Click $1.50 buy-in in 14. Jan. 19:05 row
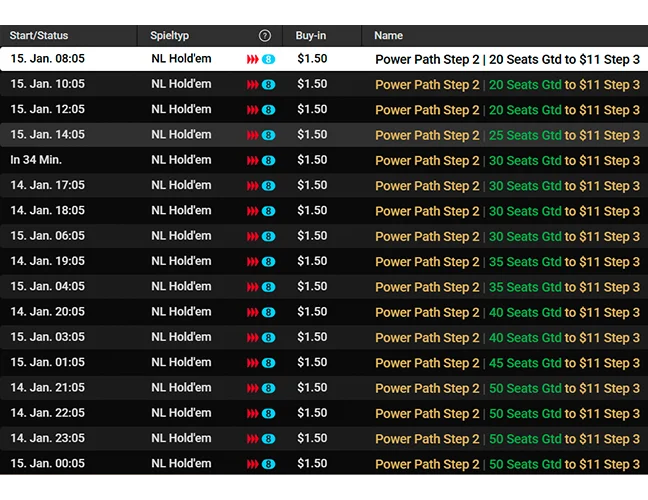Viewport: 648px width, 500px height. point(312,262)
